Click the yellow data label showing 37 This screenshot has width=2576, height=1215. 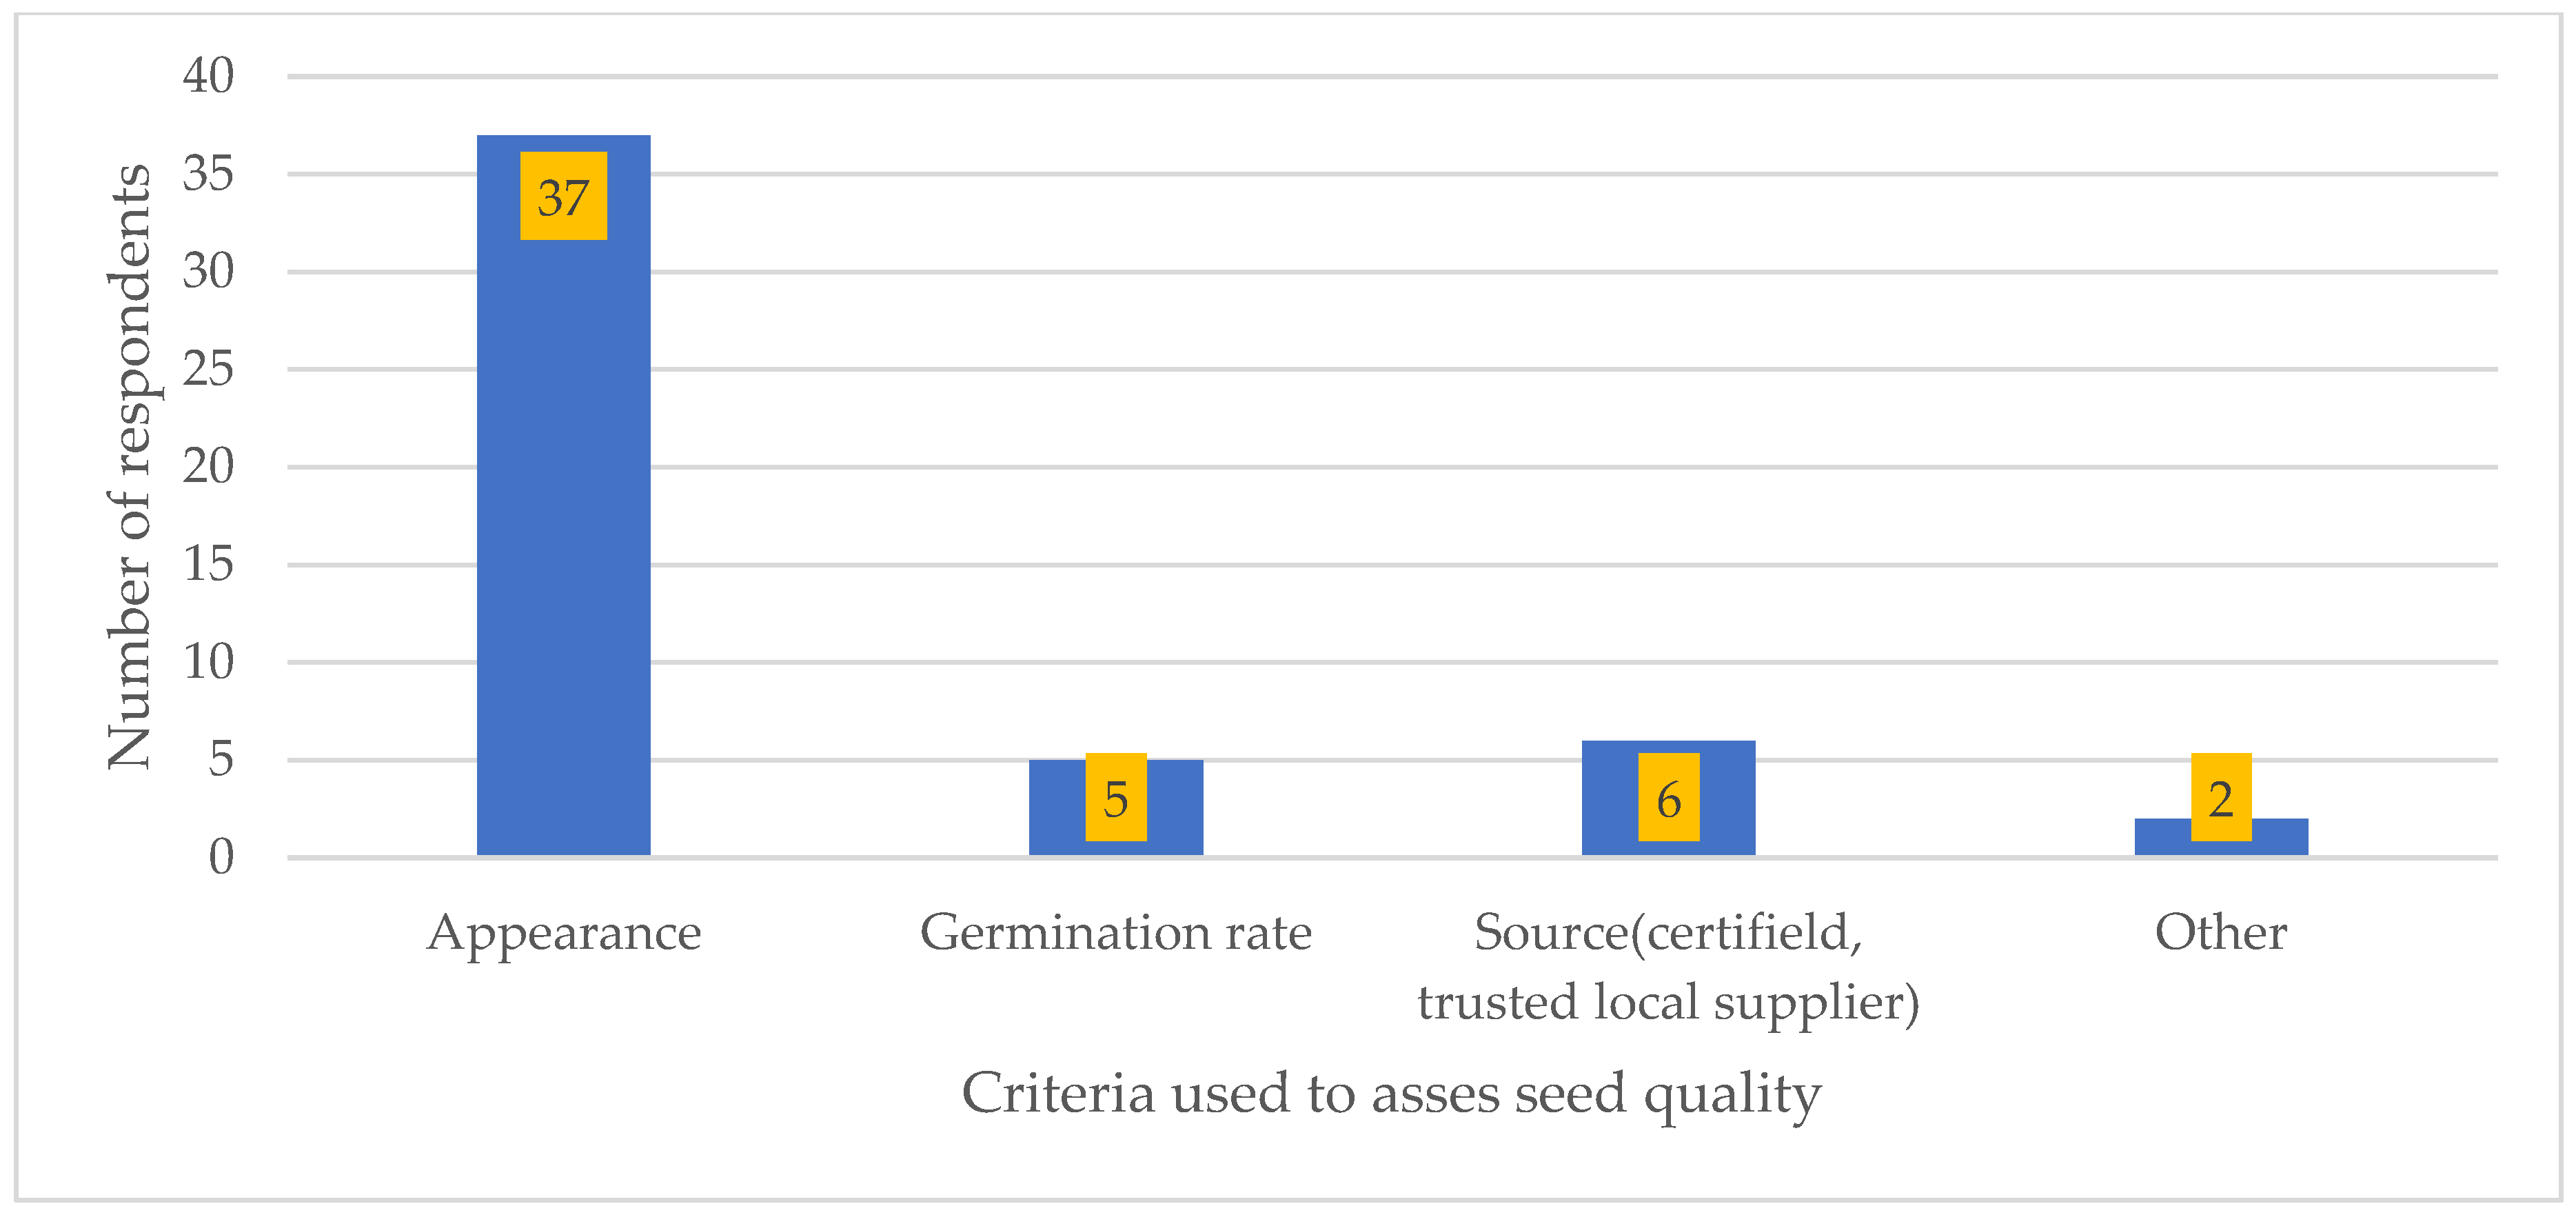pos(563,196)
